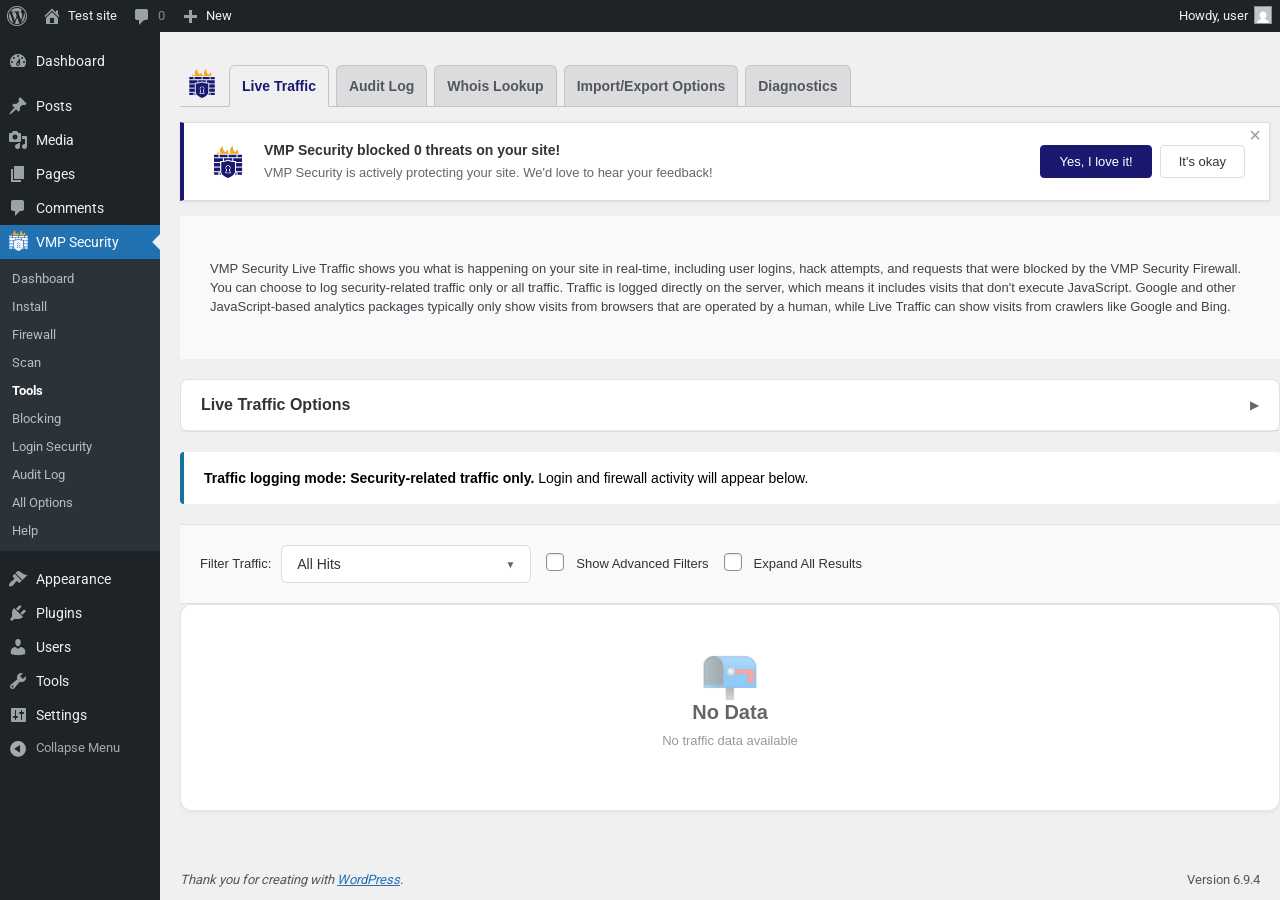Viewport: 1280px width, 900px height.
Task: Click the "It's okay" button
Action: tap(1202, 161)
